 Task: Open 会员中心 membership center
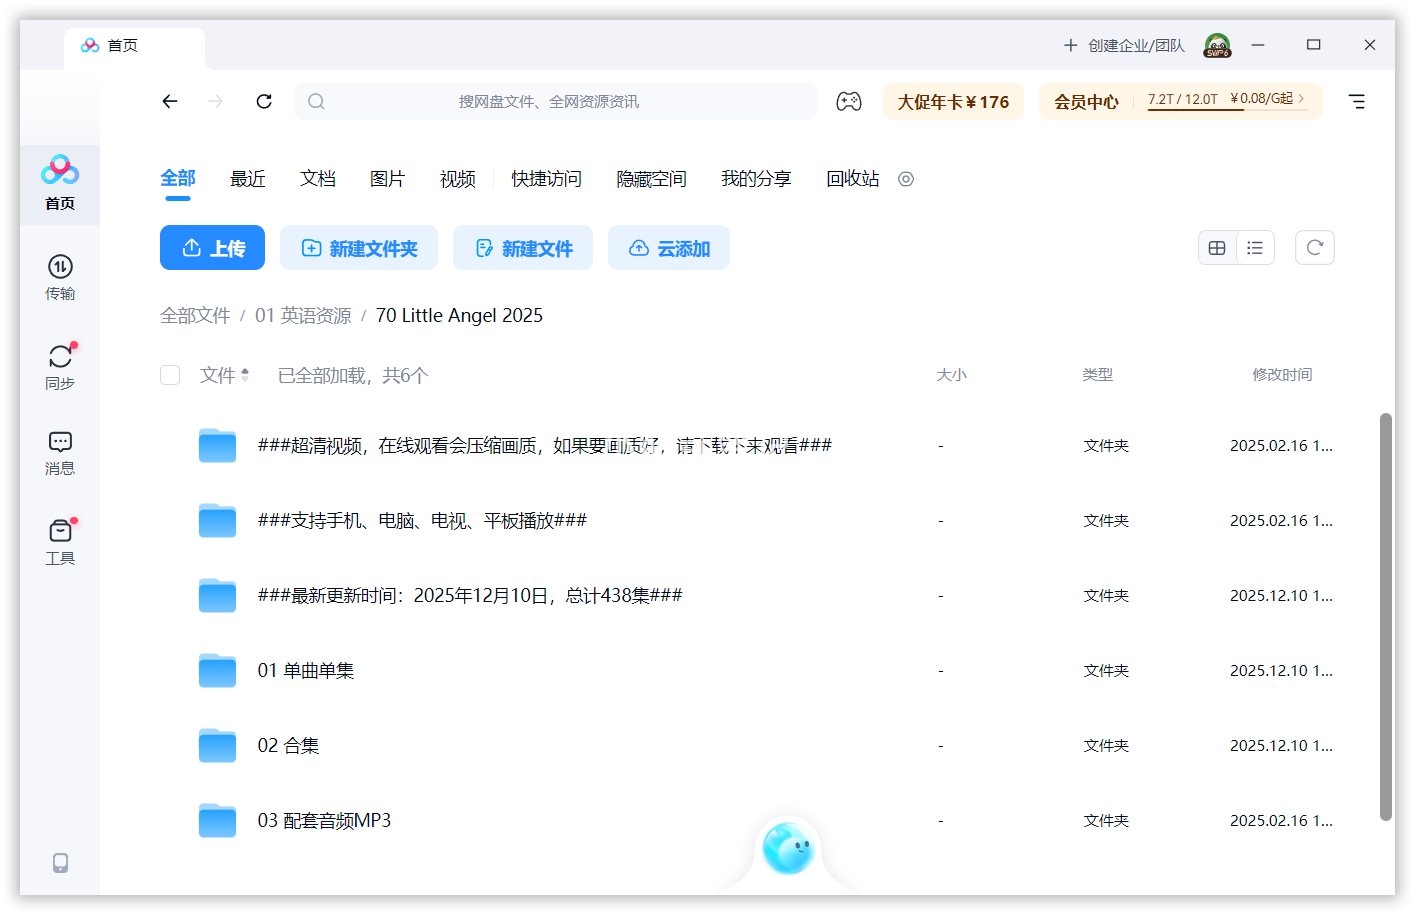[1087, 101]
